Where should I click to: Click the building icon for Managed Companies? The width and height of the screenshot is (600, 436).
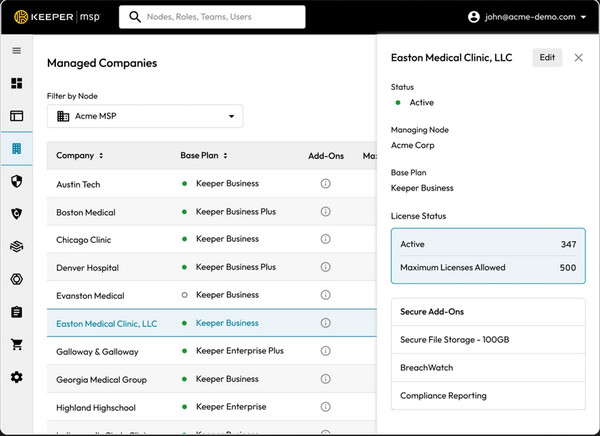click(x=16, y=148)
